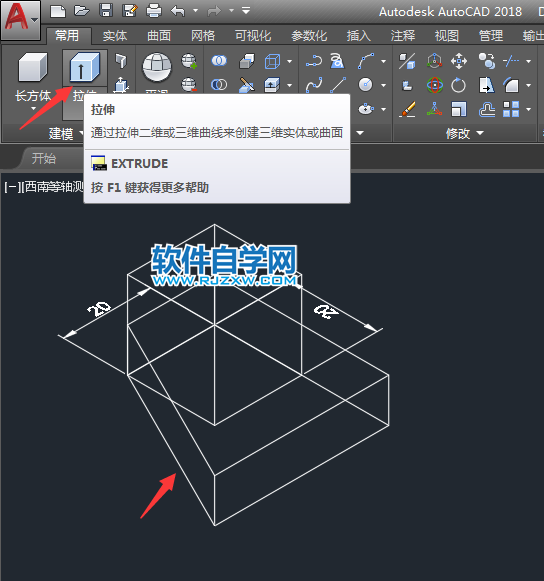Click the Offset tool icon
This screenshot has height=581, width=544.
[487, 109]
